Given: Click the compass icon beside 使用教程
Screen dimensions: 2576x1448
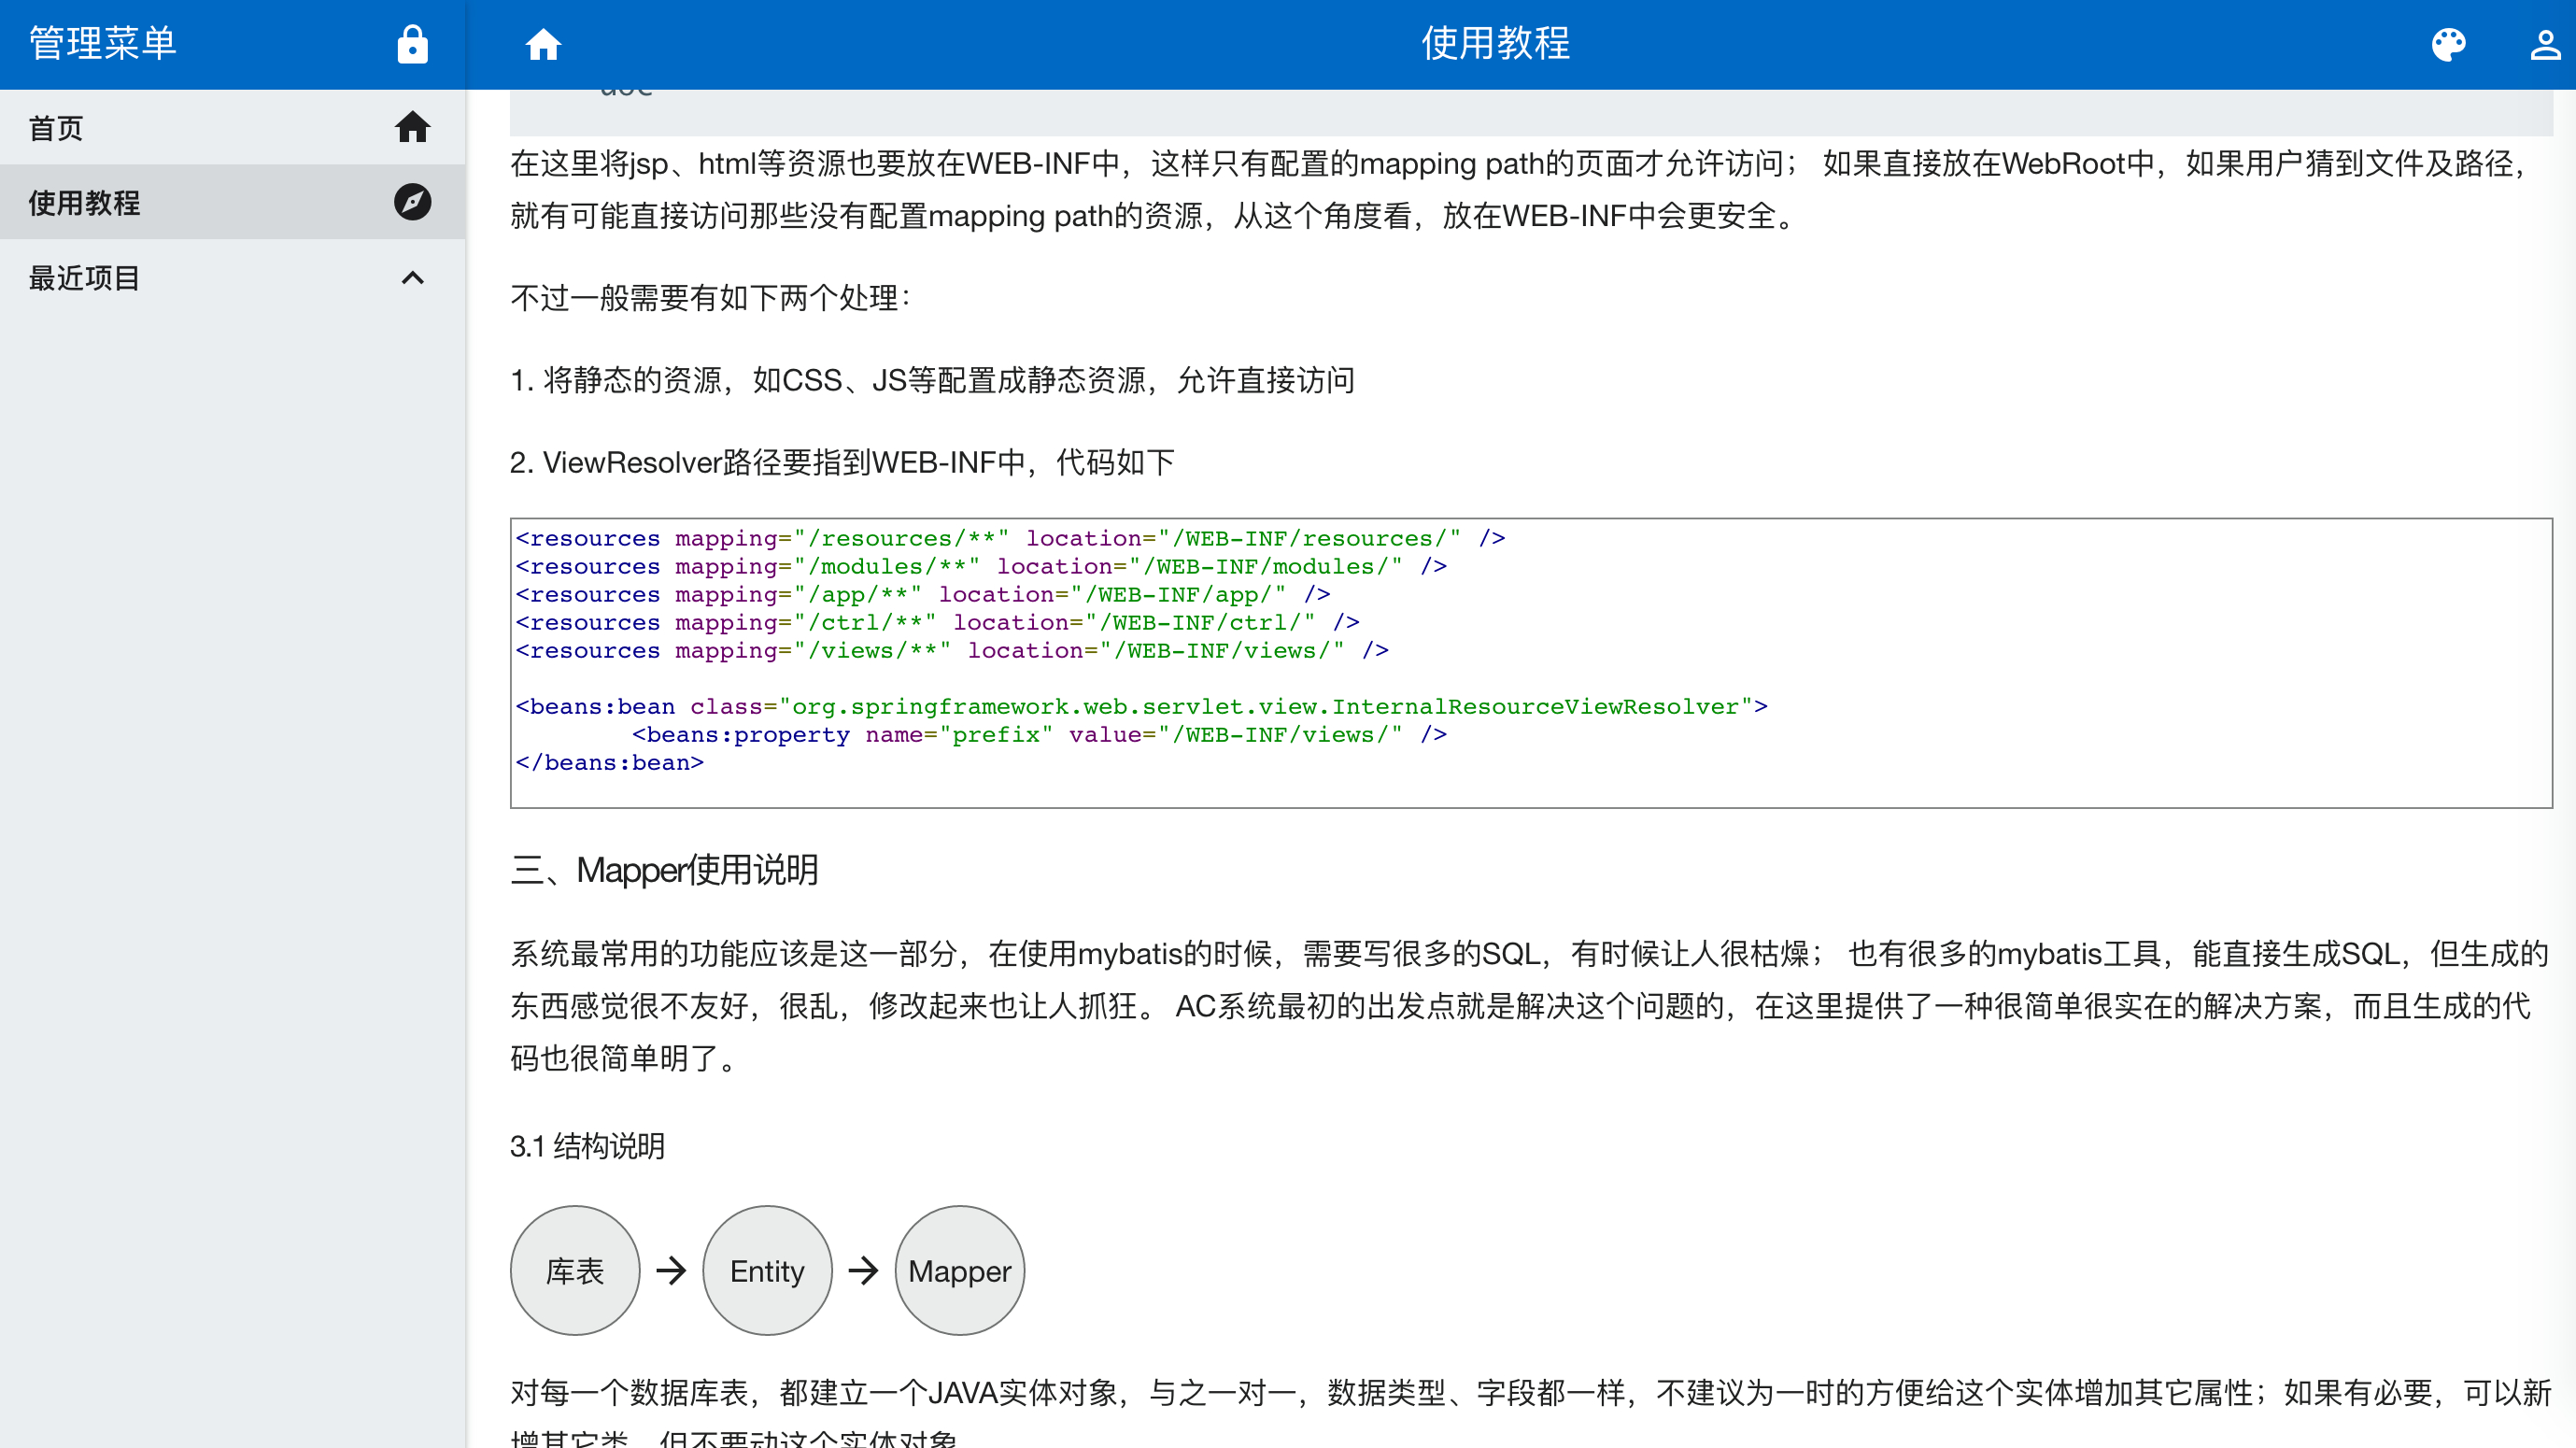Looking at the screenshot, I should 412,202.
